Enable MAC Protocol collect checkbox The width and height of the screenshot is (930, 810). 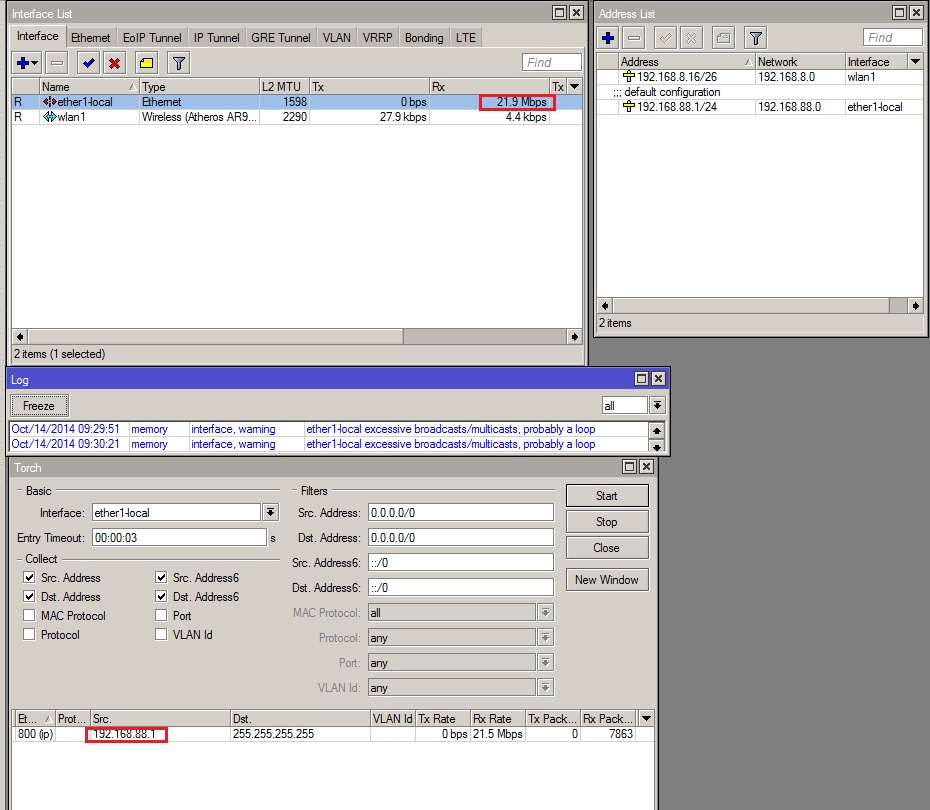[x=29, y=615]
